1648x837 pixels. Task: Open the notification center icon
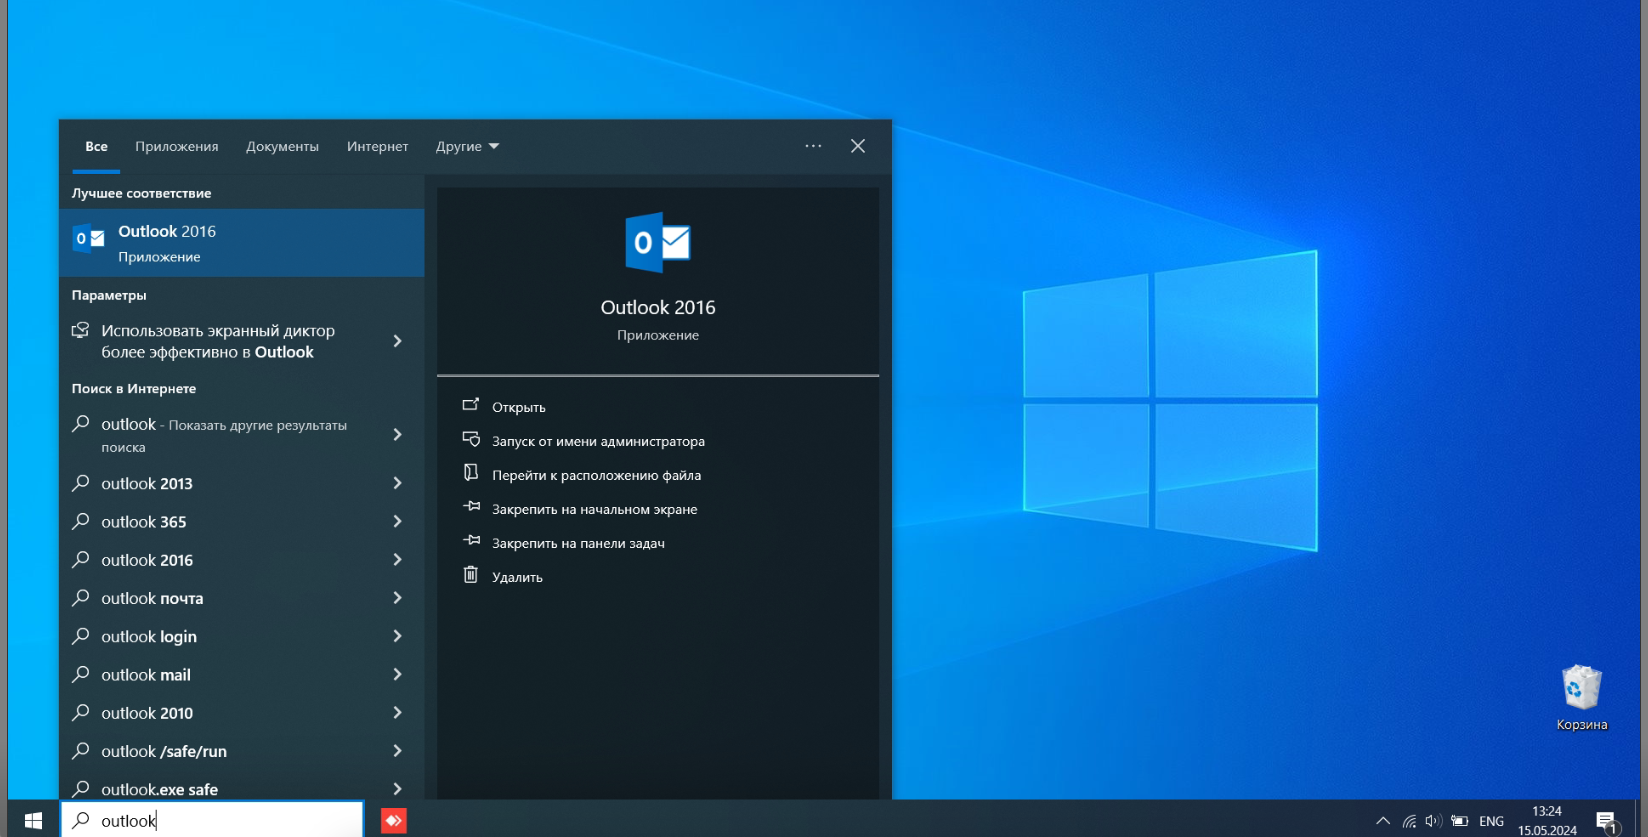(x=1607, y=822)
